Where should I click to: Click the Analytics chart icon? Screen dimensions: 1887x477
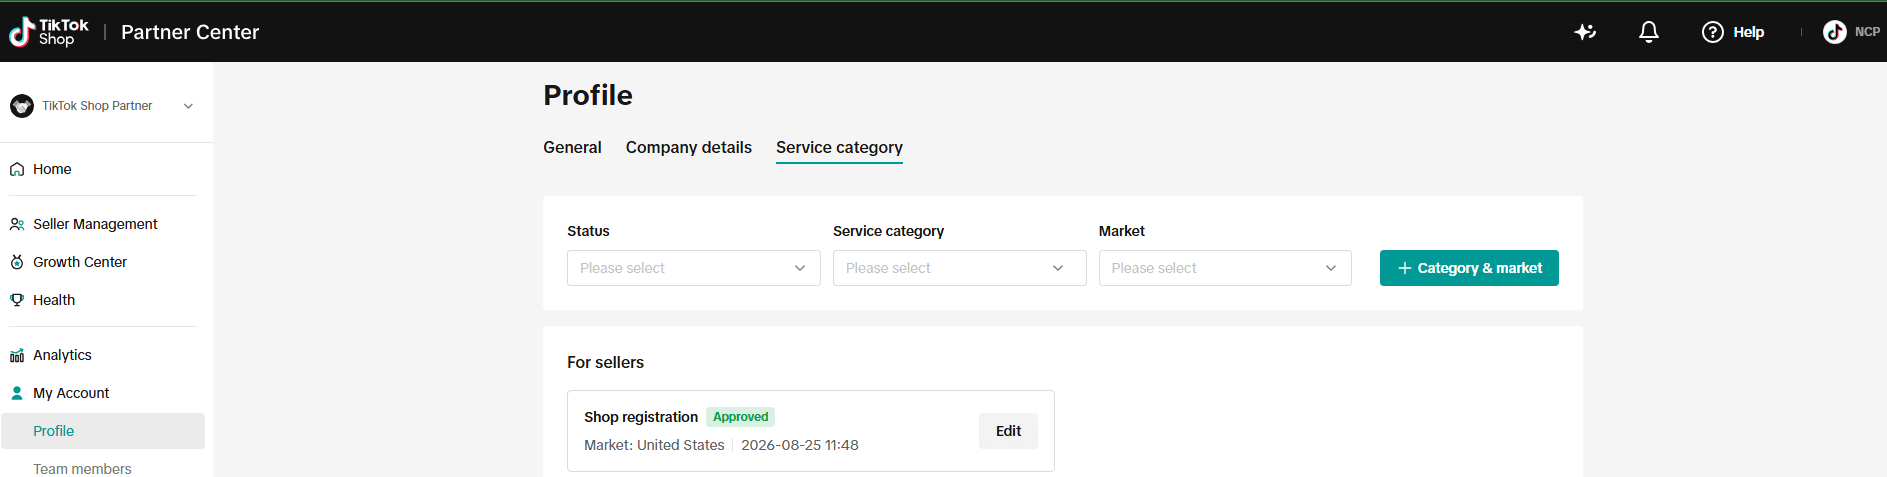click(17, 355)
